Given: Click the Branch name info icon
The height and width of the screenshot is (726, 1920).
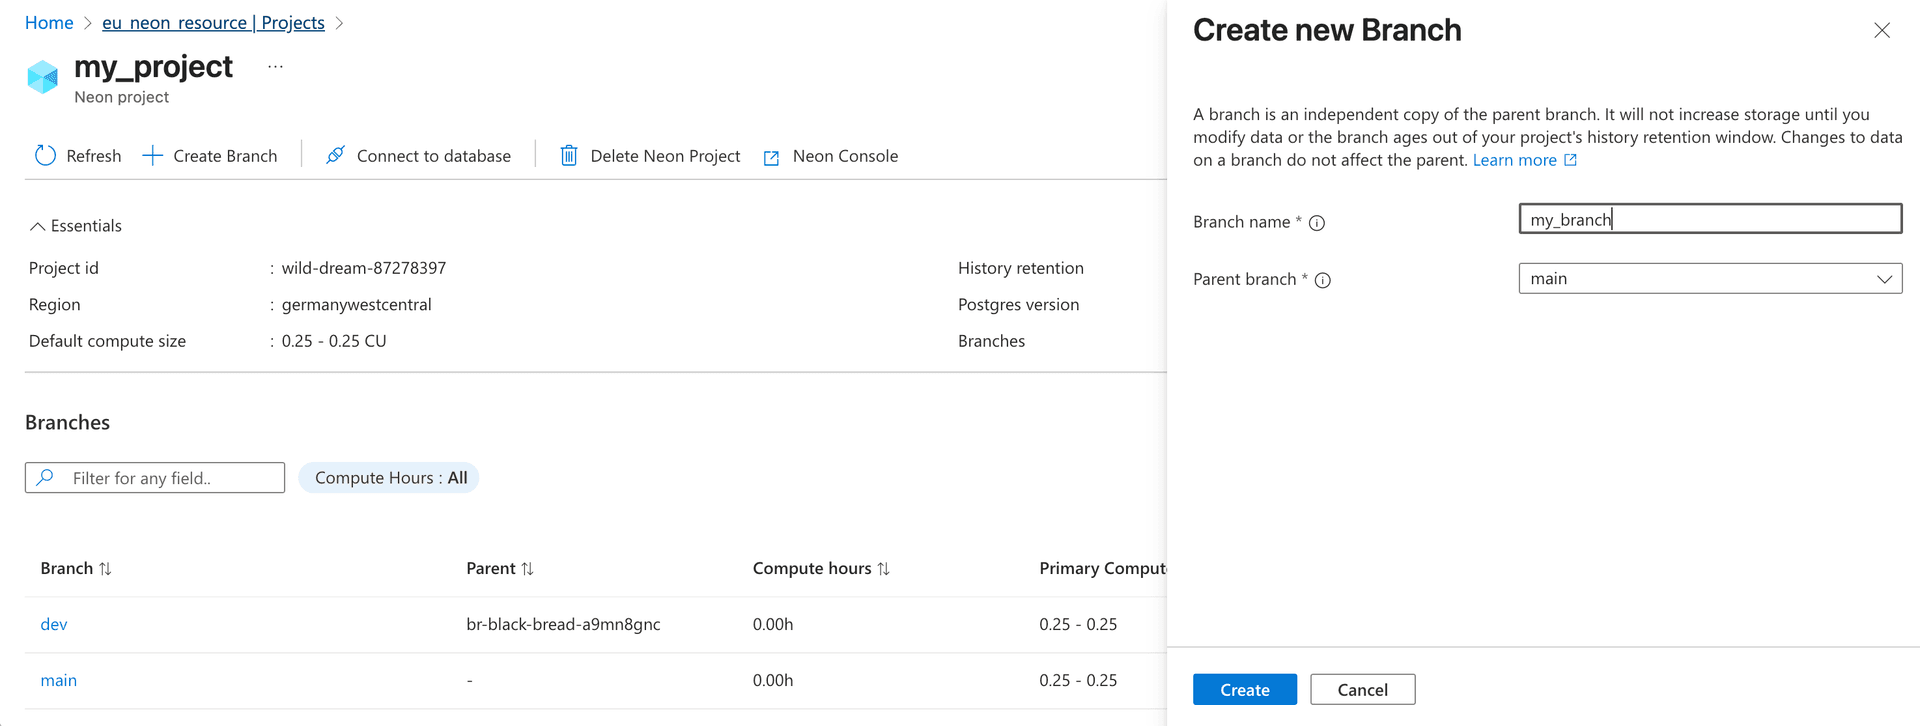Looking at the screenshot, I should click(x=1317, y=223).
